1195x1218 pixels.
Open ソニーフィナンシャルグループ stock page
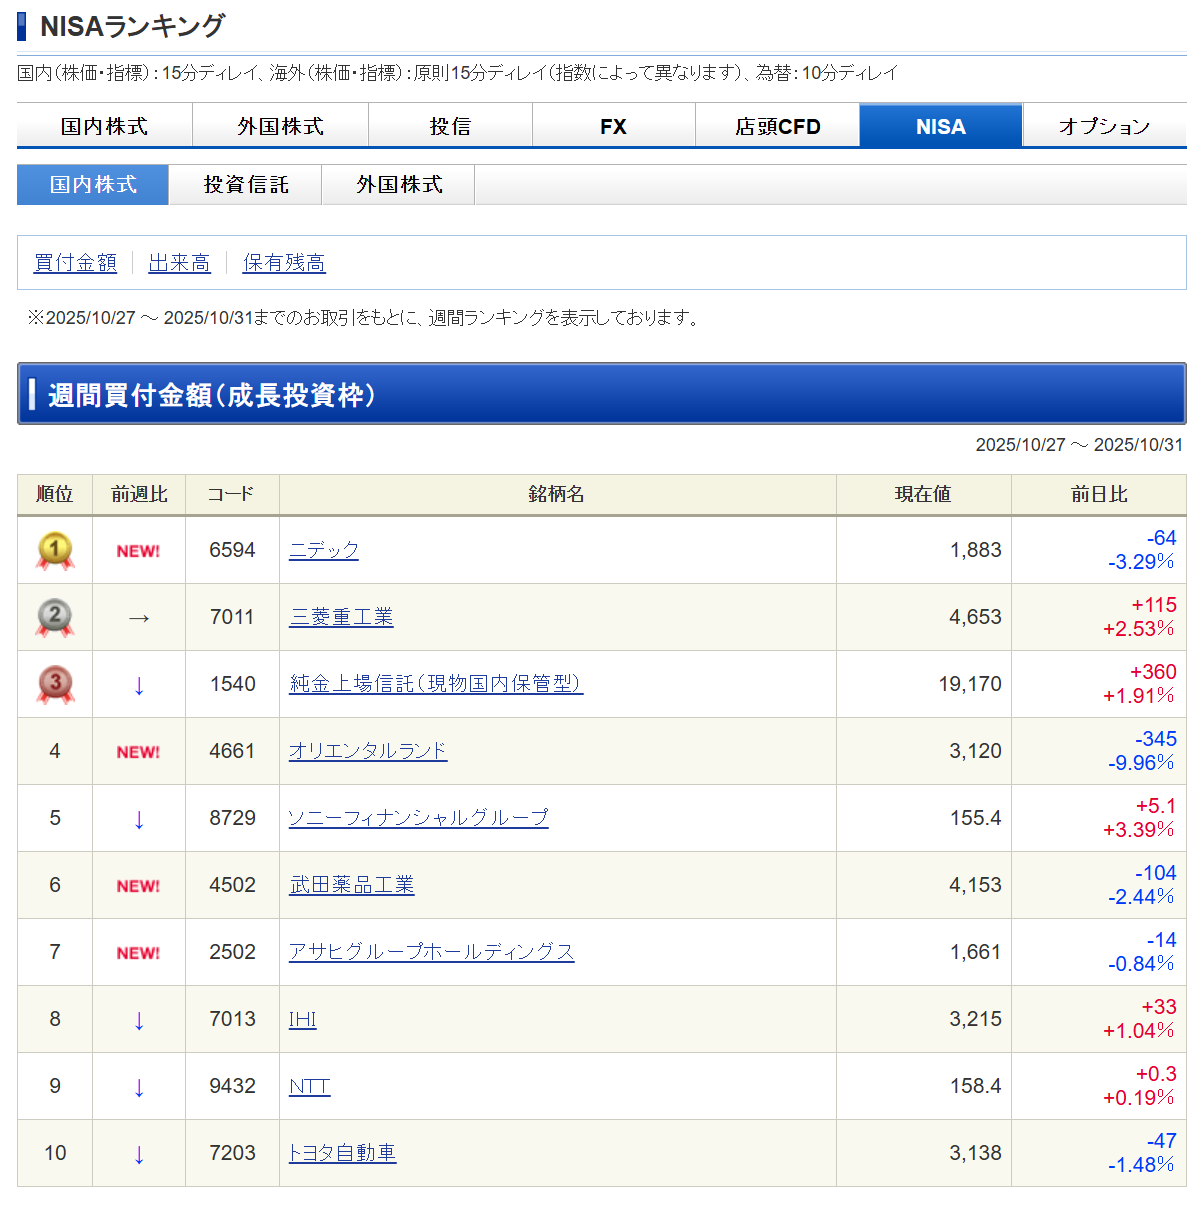pos(418,818)
